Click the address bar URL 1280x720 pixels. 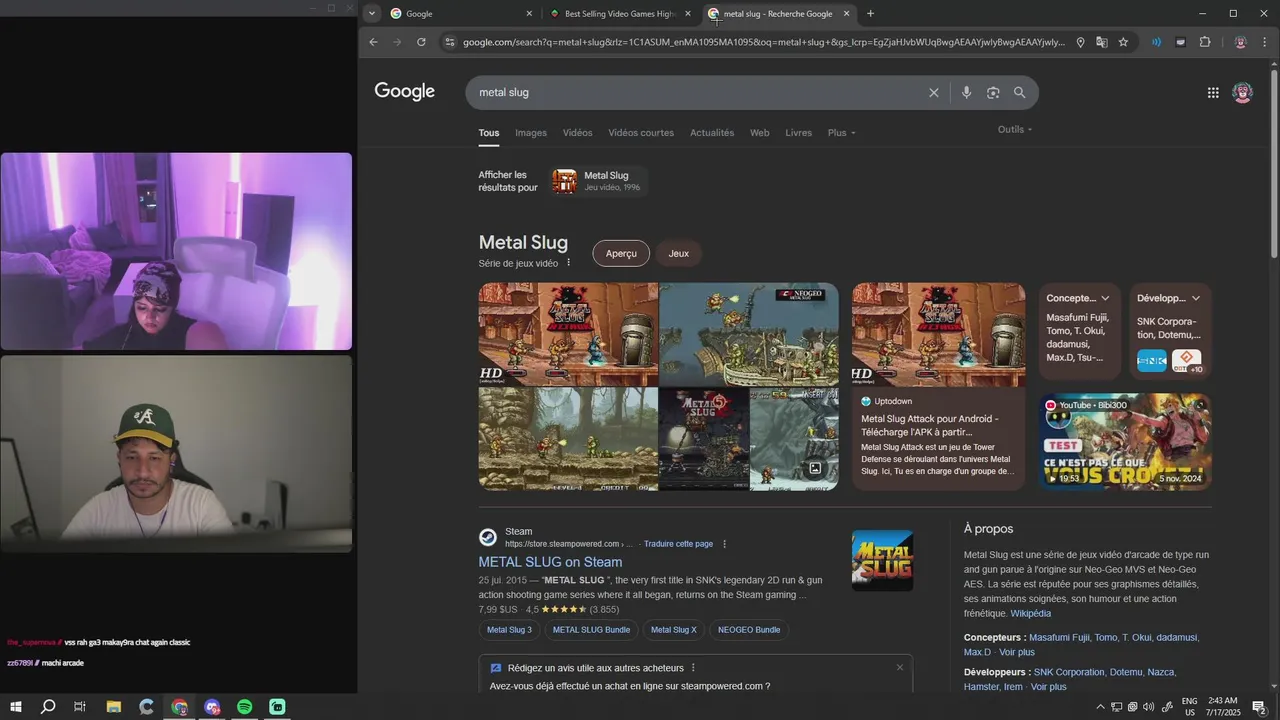click(764, 42)
